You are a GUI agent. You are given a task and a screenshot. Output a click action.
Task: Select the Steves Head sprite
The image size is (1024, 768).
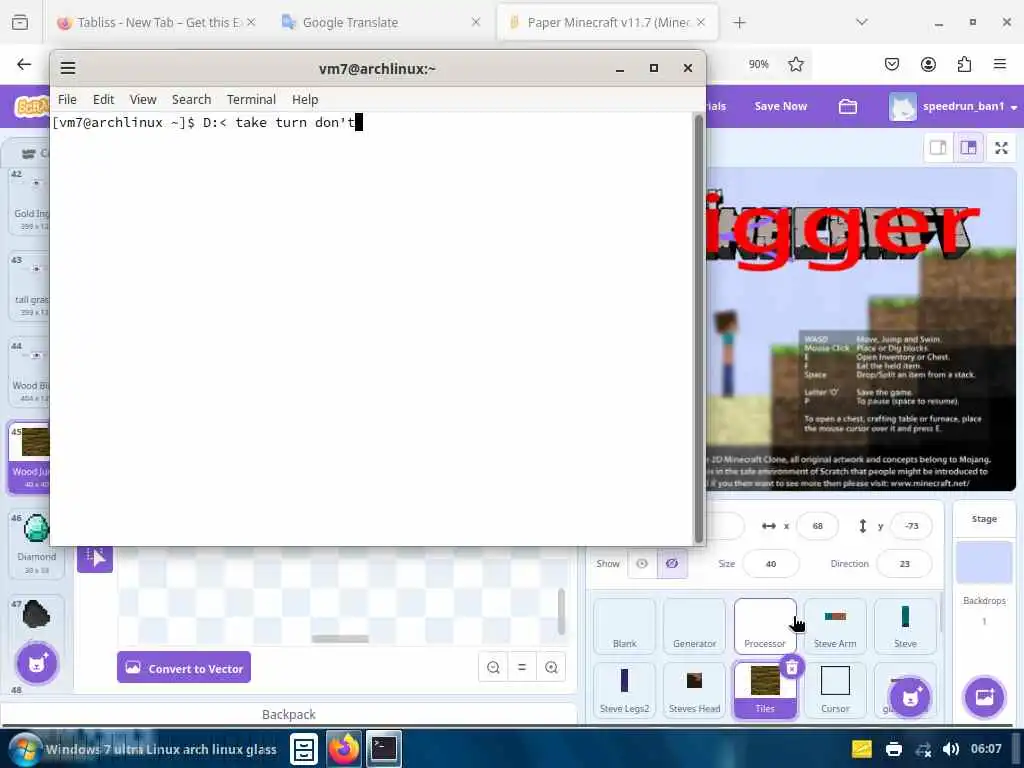[x=694, y=690]
